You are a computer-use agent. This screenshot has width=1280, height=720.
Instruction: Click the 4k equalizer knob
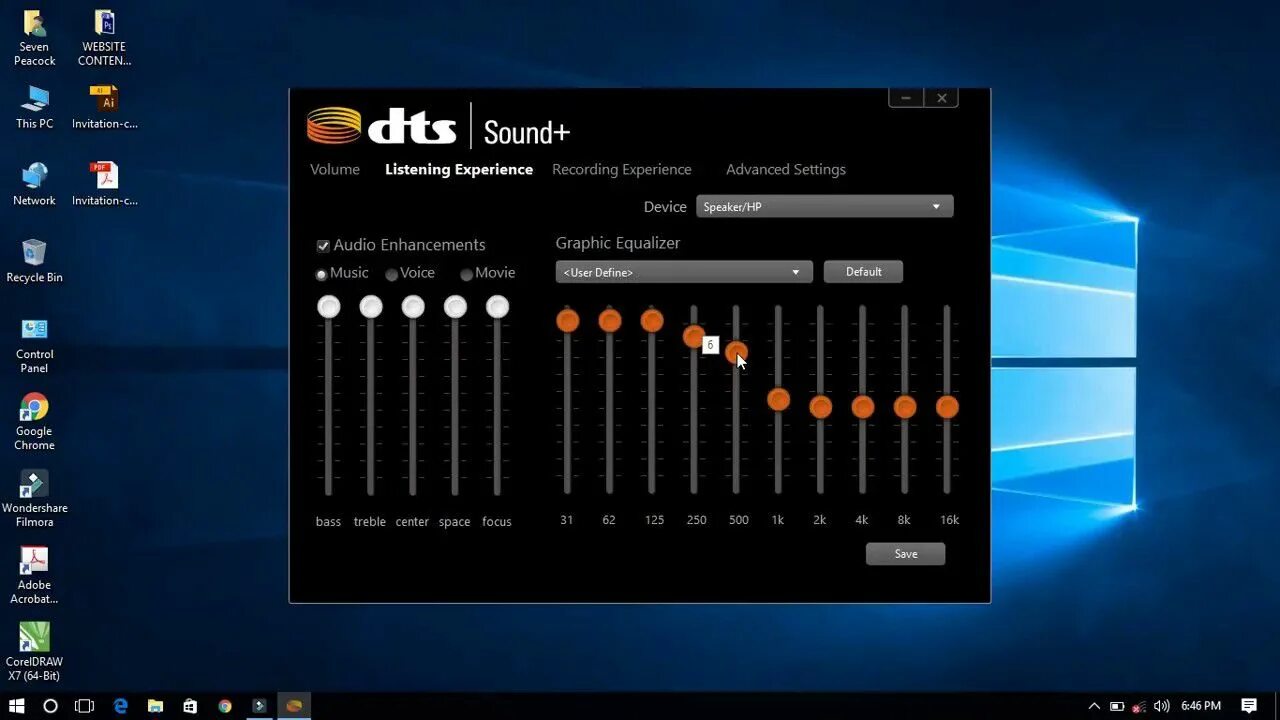pyautogui.click(x=863, y=407)
